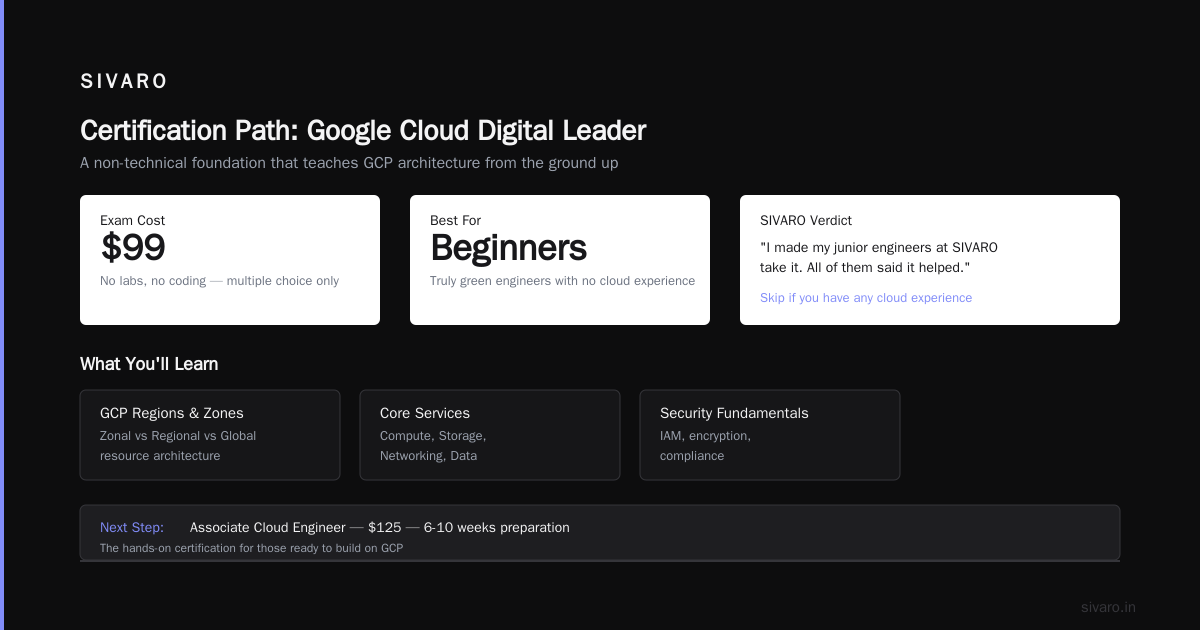
Task: Click the 'Best For' label
Action: [x=455, y=220]
